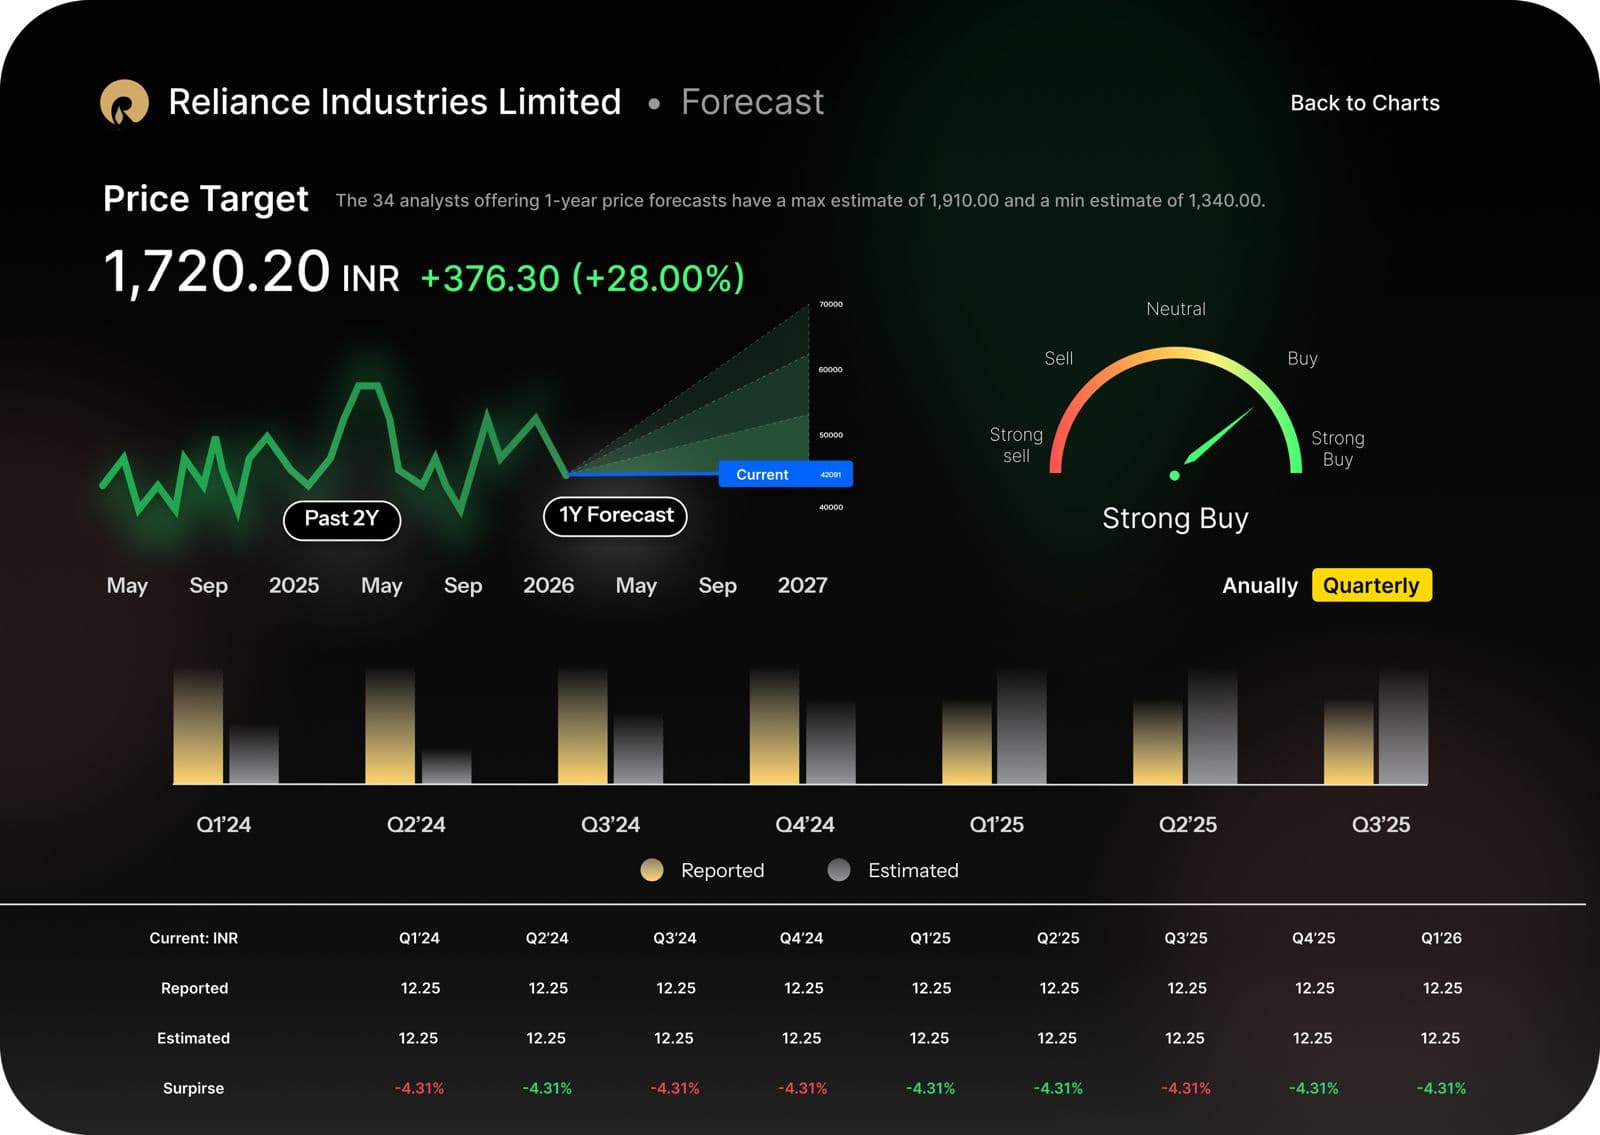Click the Estimated row label in table
This screenshot has width=1600, height=1135.
193,1038
